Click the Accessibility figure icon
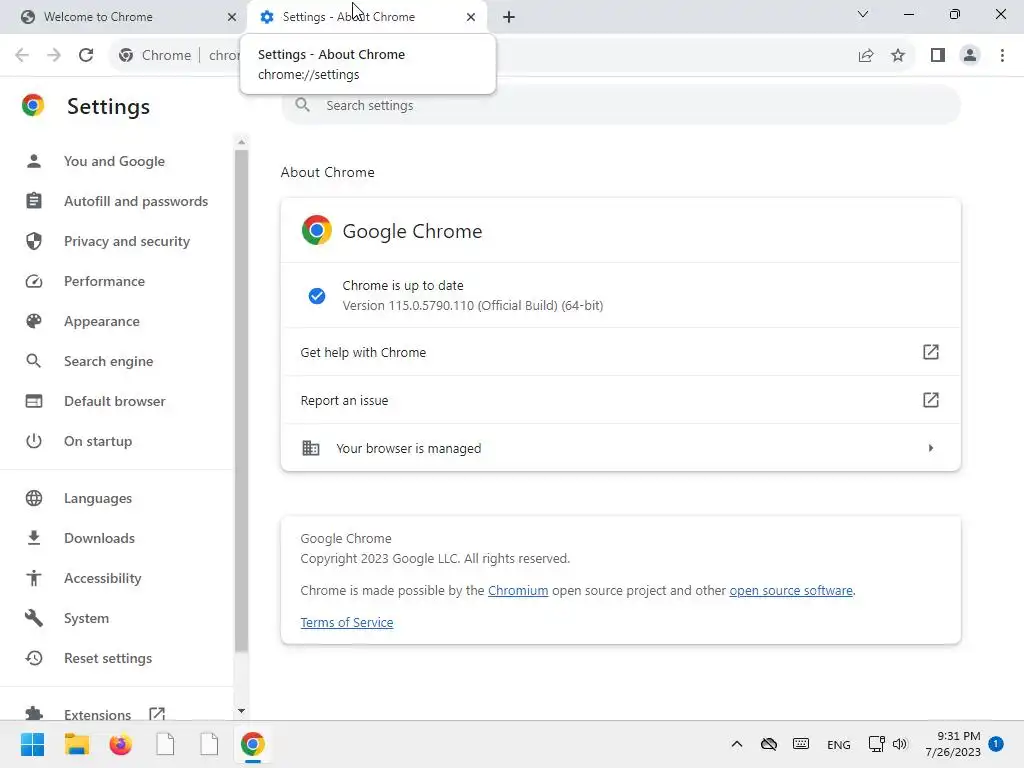 [x=34, y=578]
